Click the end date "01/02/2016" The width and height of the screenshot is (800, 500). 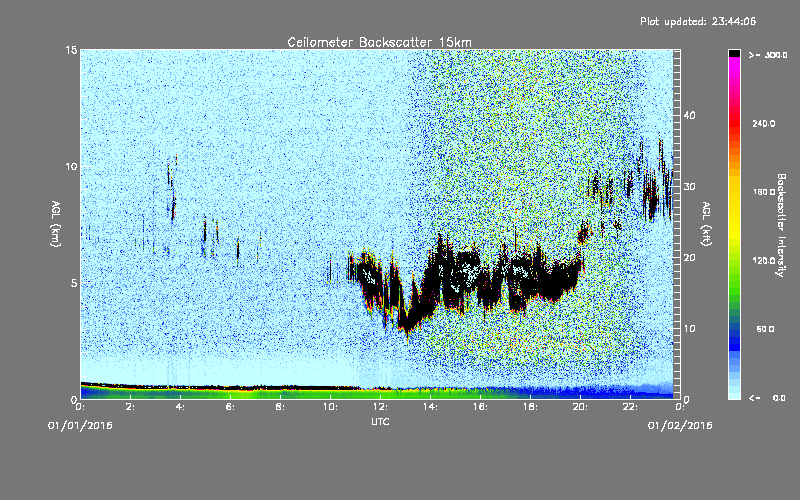point(680,426)
